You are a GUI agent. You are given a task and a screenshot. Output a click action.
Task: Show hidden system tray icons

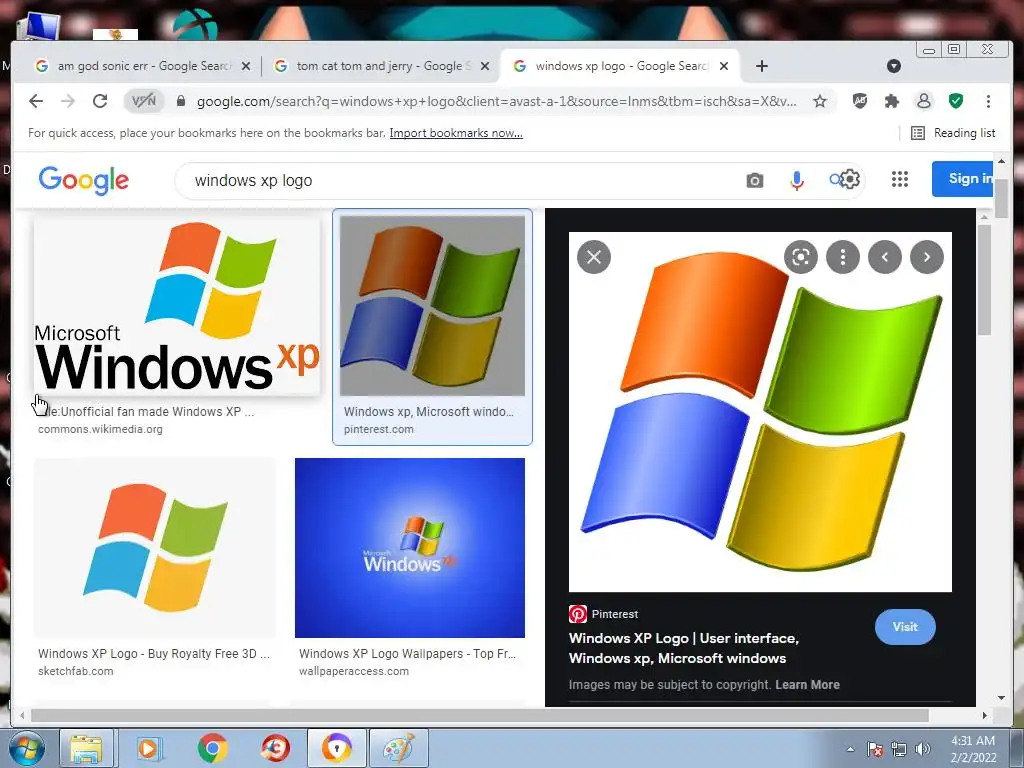tap(850, 749)
